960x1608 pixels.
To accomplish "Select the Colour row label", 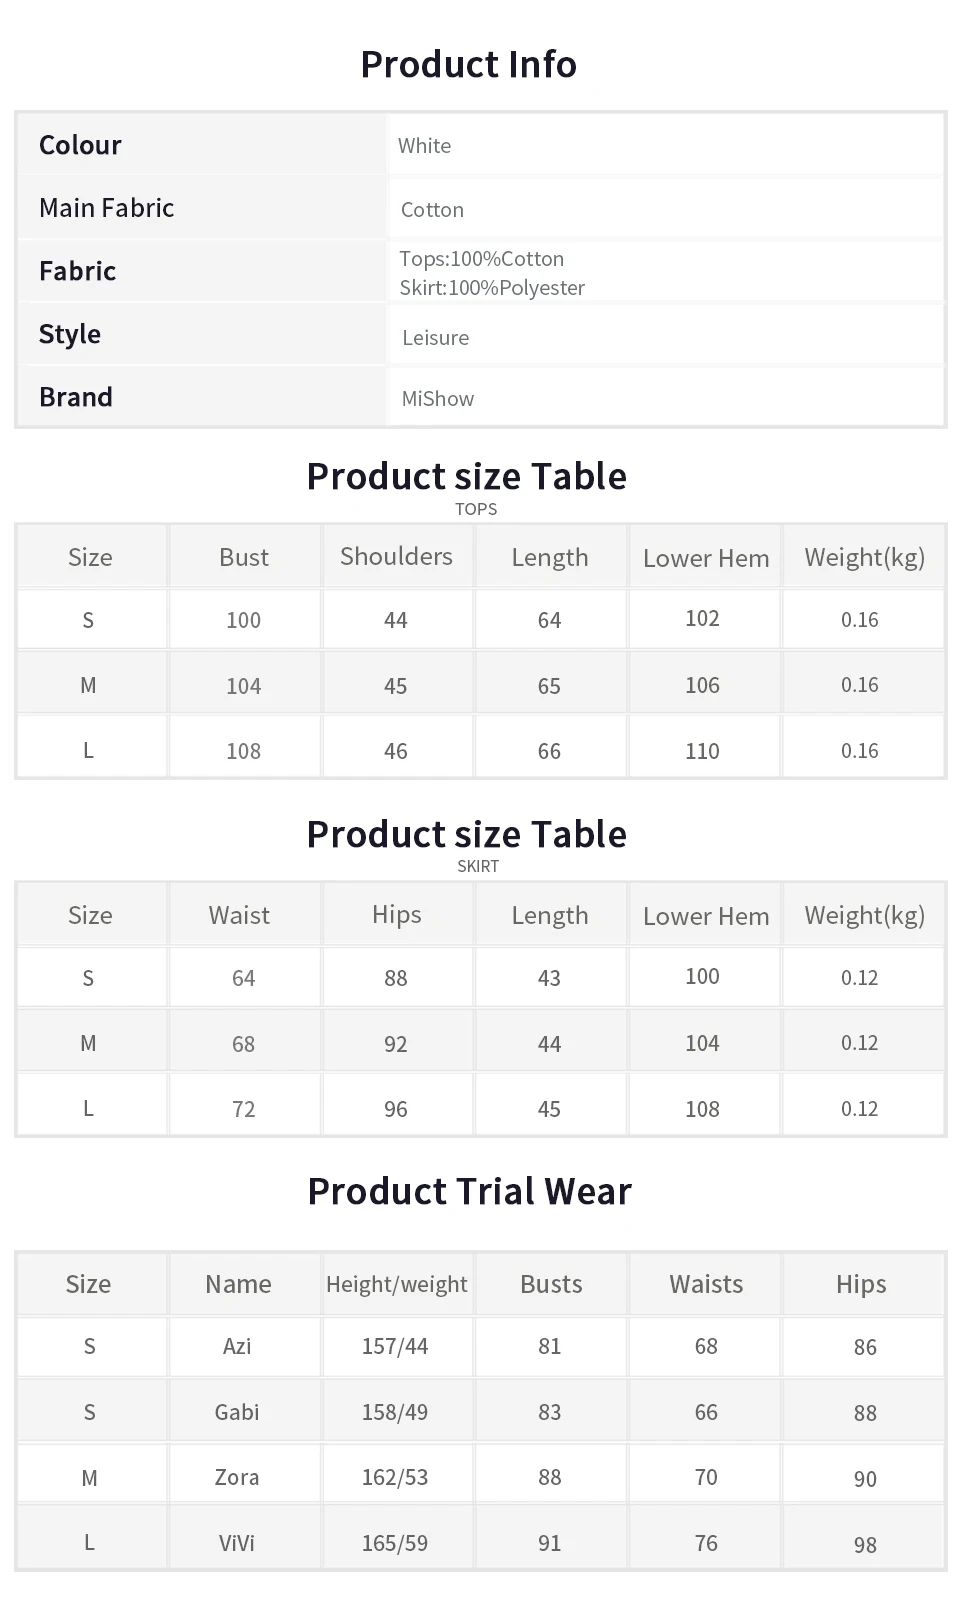I will 80,146.
